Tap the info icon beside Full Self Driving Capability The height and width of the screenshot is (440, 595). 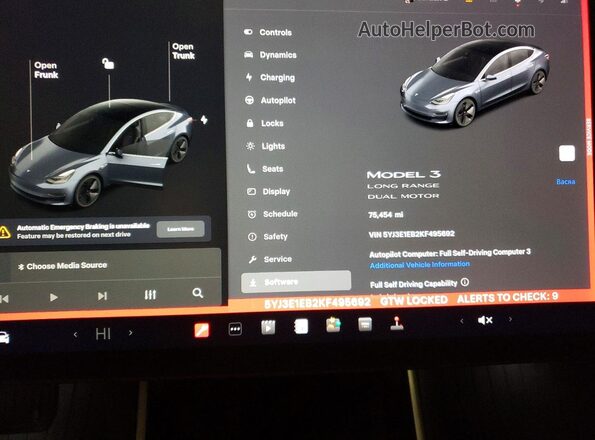465,282
